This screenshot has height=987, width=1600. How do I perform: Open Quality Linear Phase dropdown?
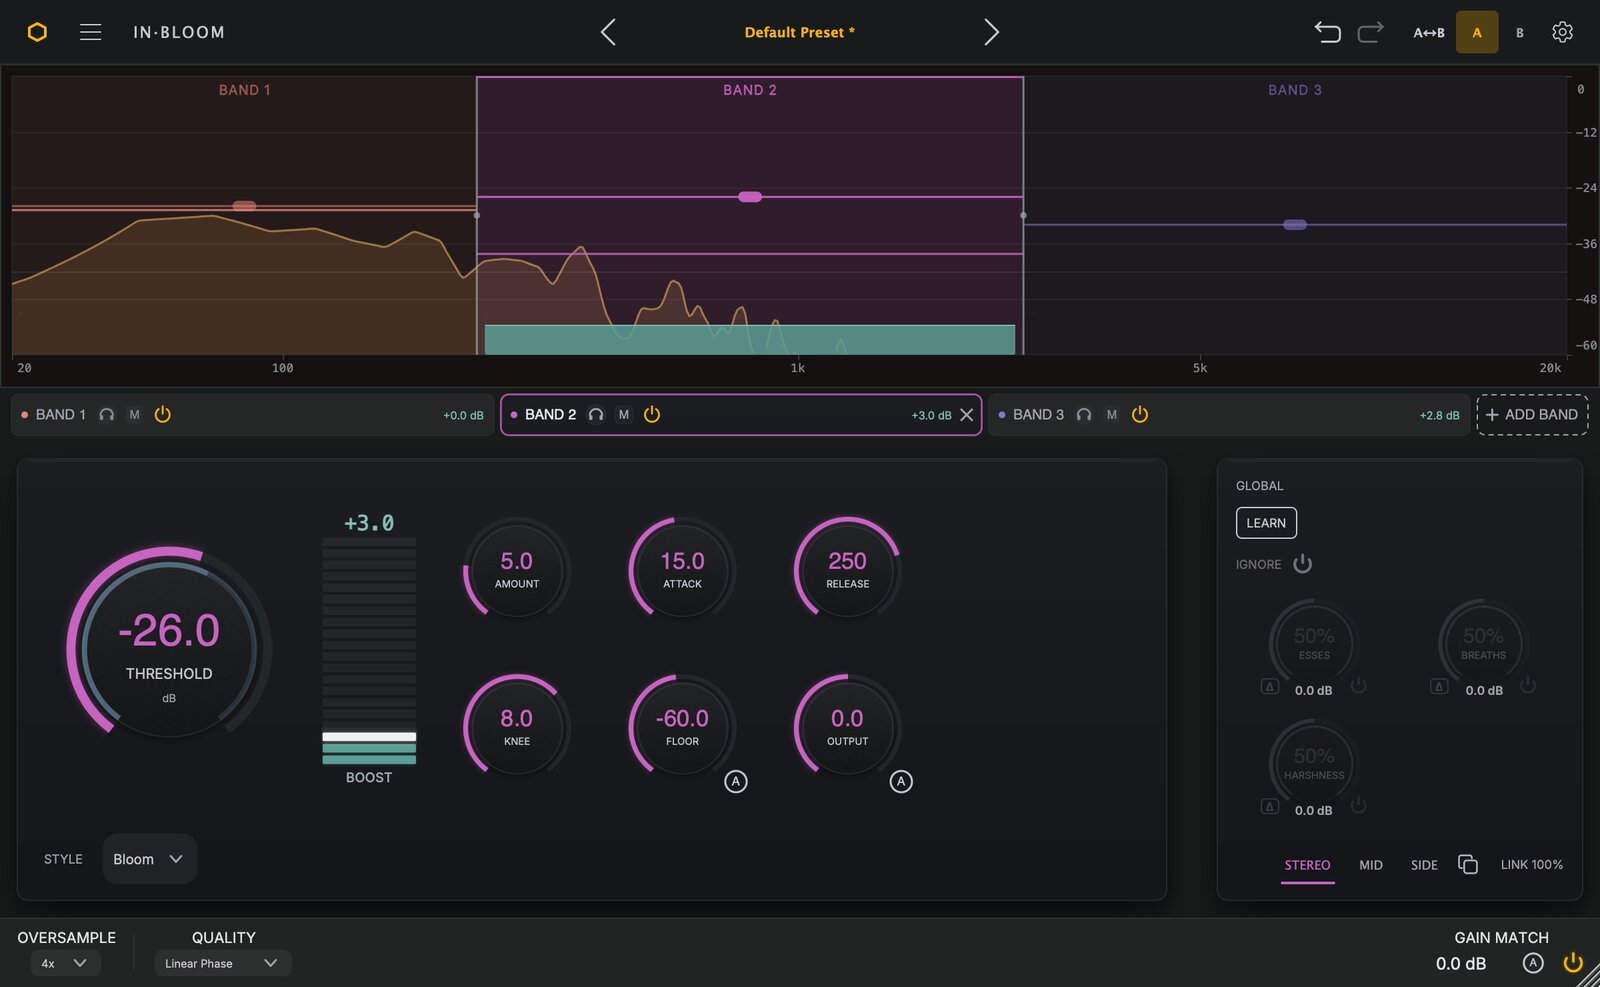[x=223, y=963]
